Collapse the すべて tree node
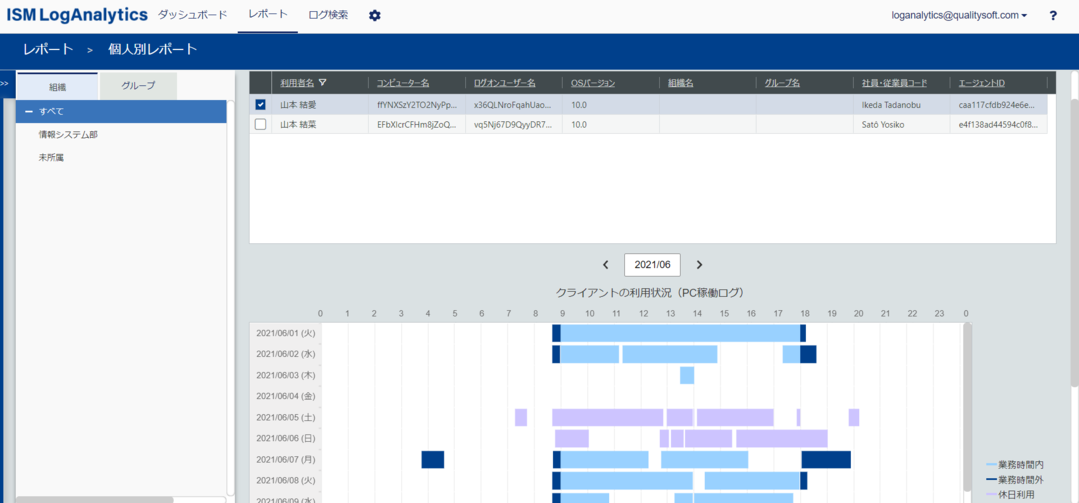1079x503 pixels. 30,111
